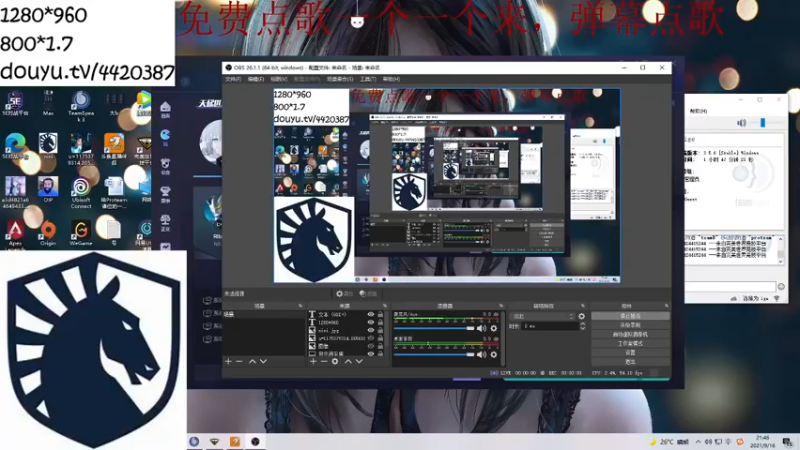Click the transition duration stepper arrows
The width and height of the screenshot is (800, 450).
point(583,326)
